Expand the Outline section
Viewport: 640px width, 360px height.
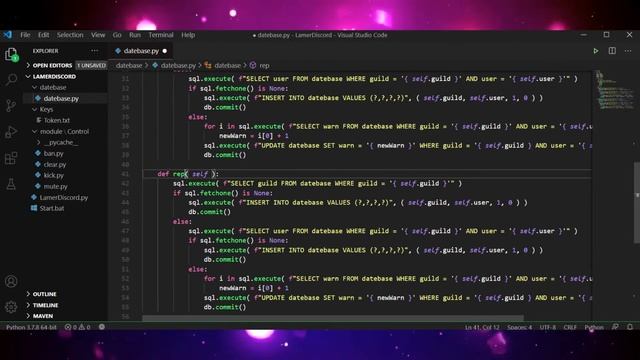coord(65,294)
